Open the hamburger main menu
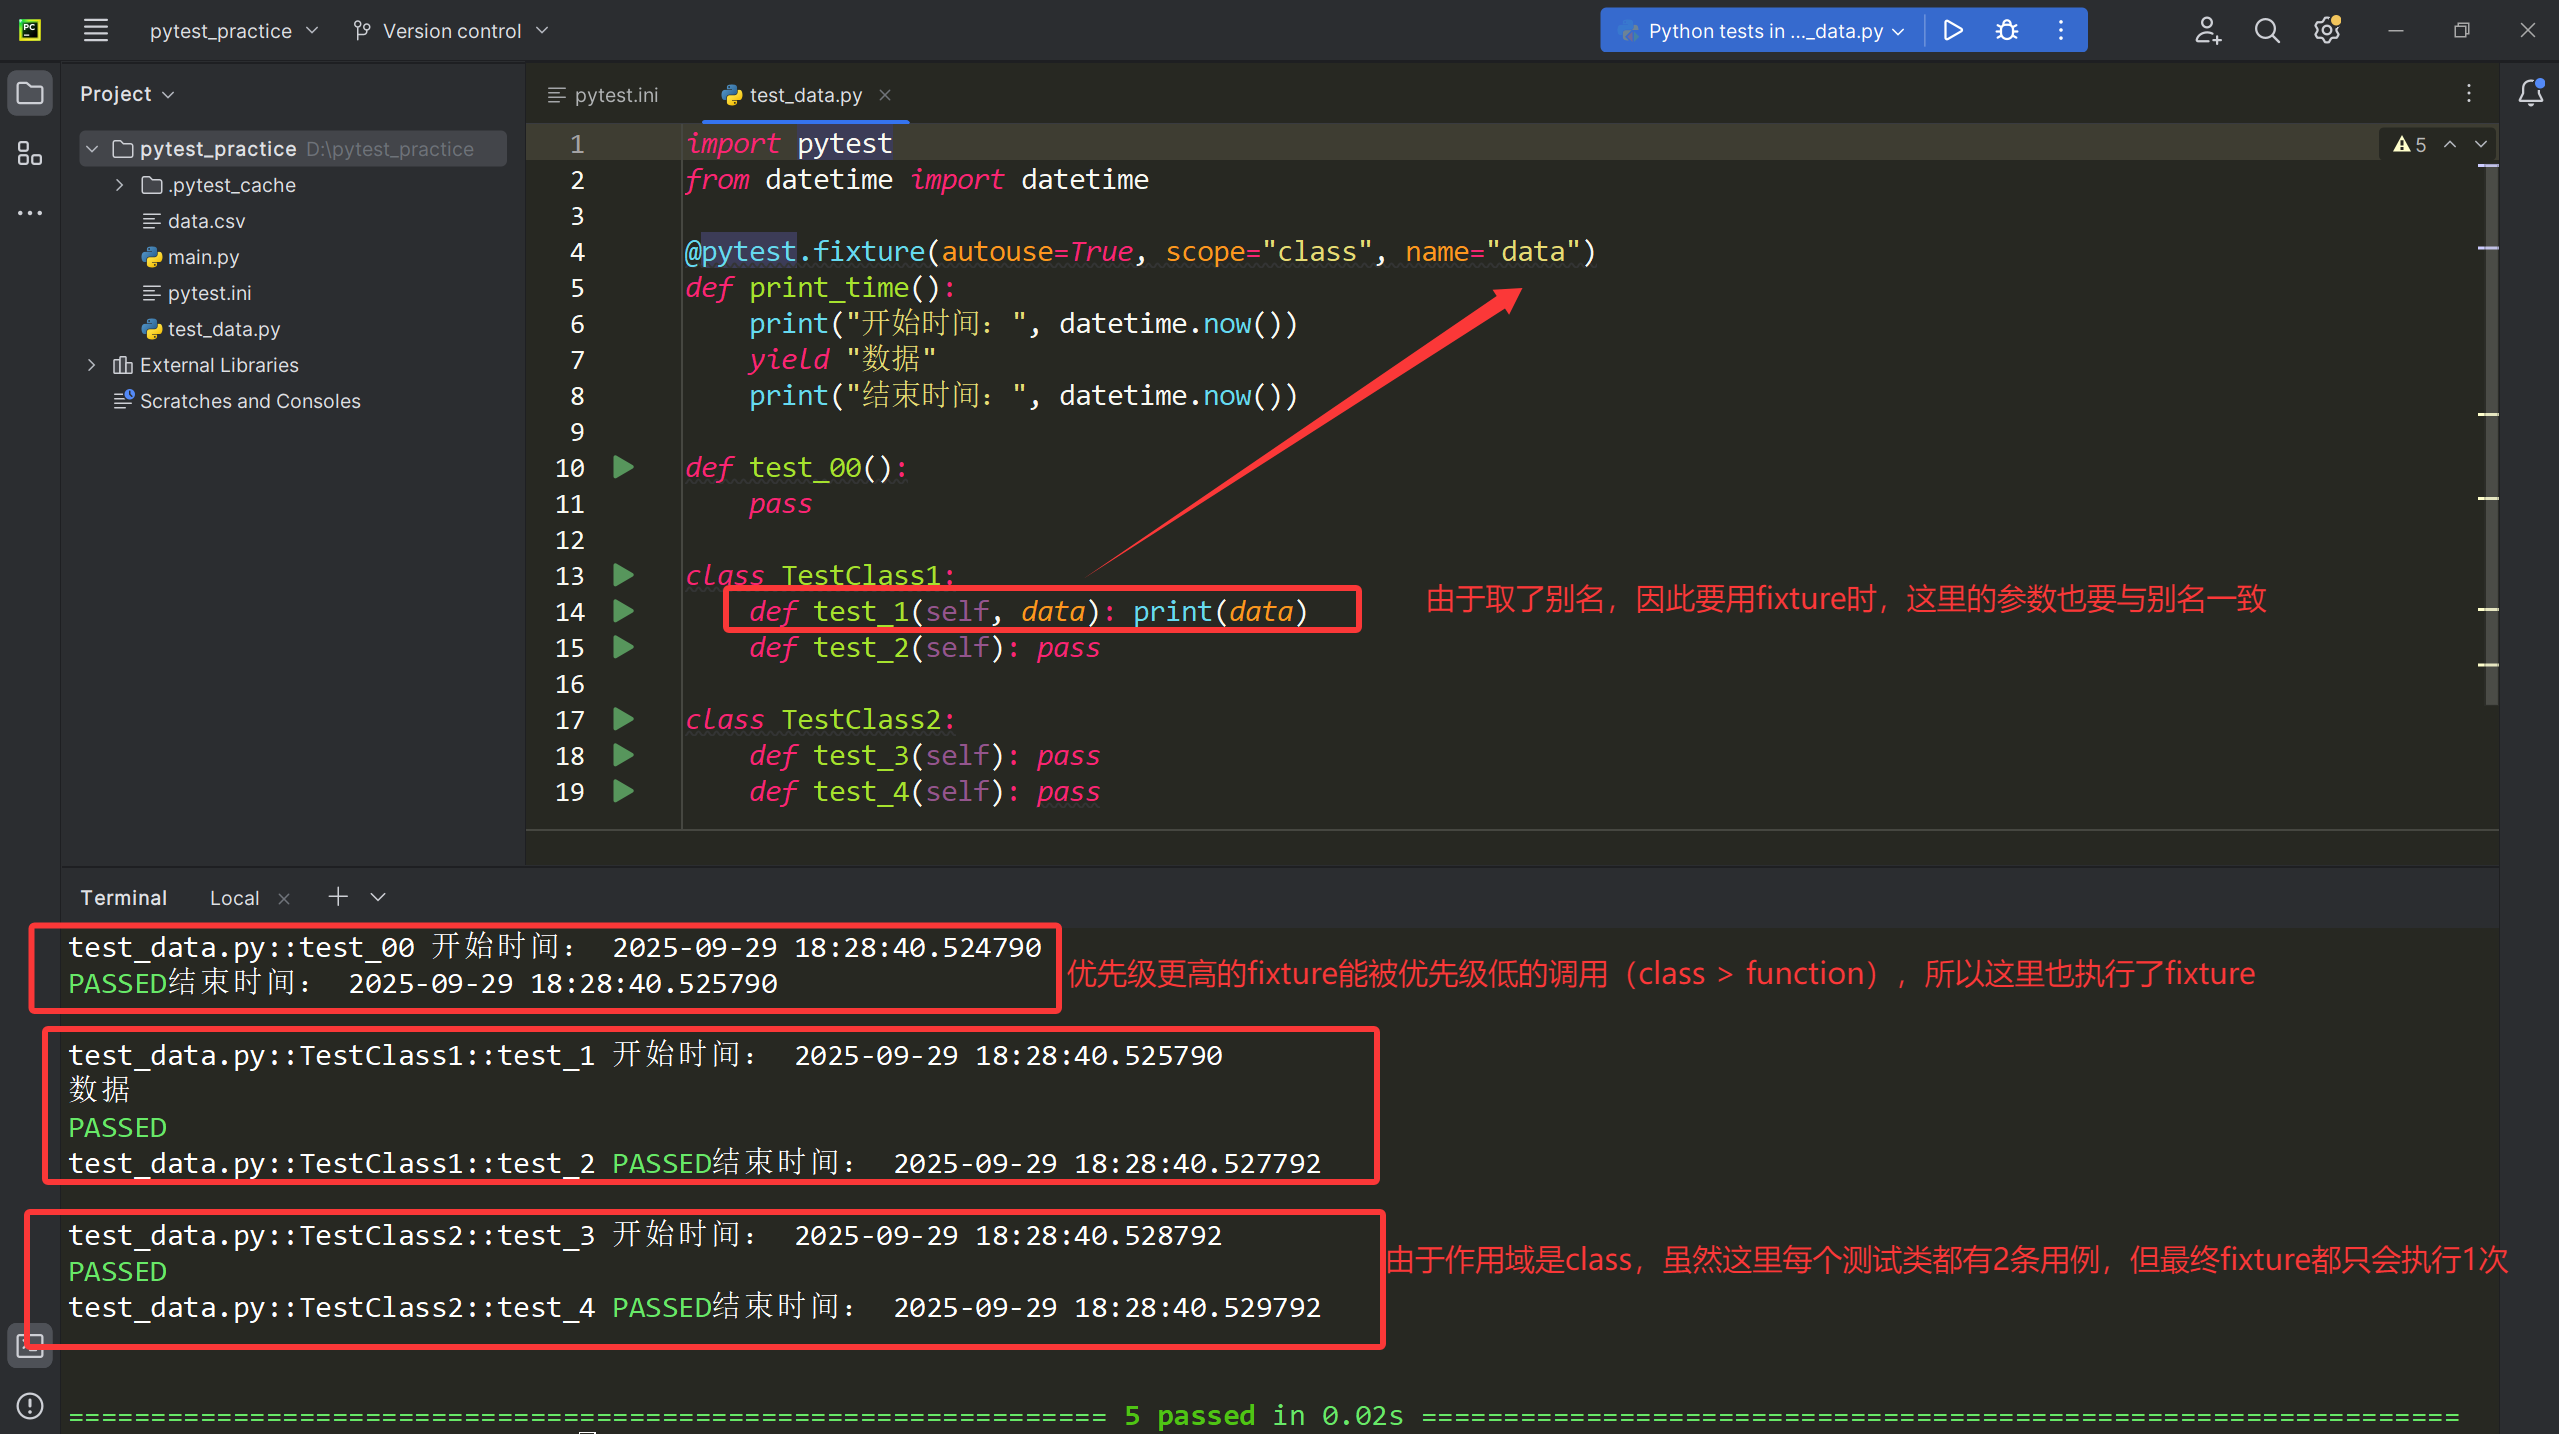 pos(95,30)
